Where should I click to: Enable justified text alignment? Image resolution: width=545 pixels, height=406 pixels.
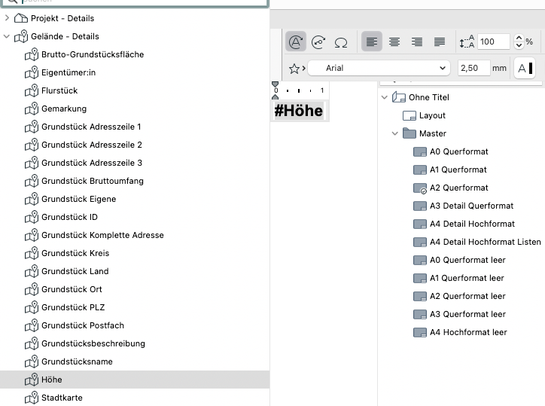[x=439, y=42]
